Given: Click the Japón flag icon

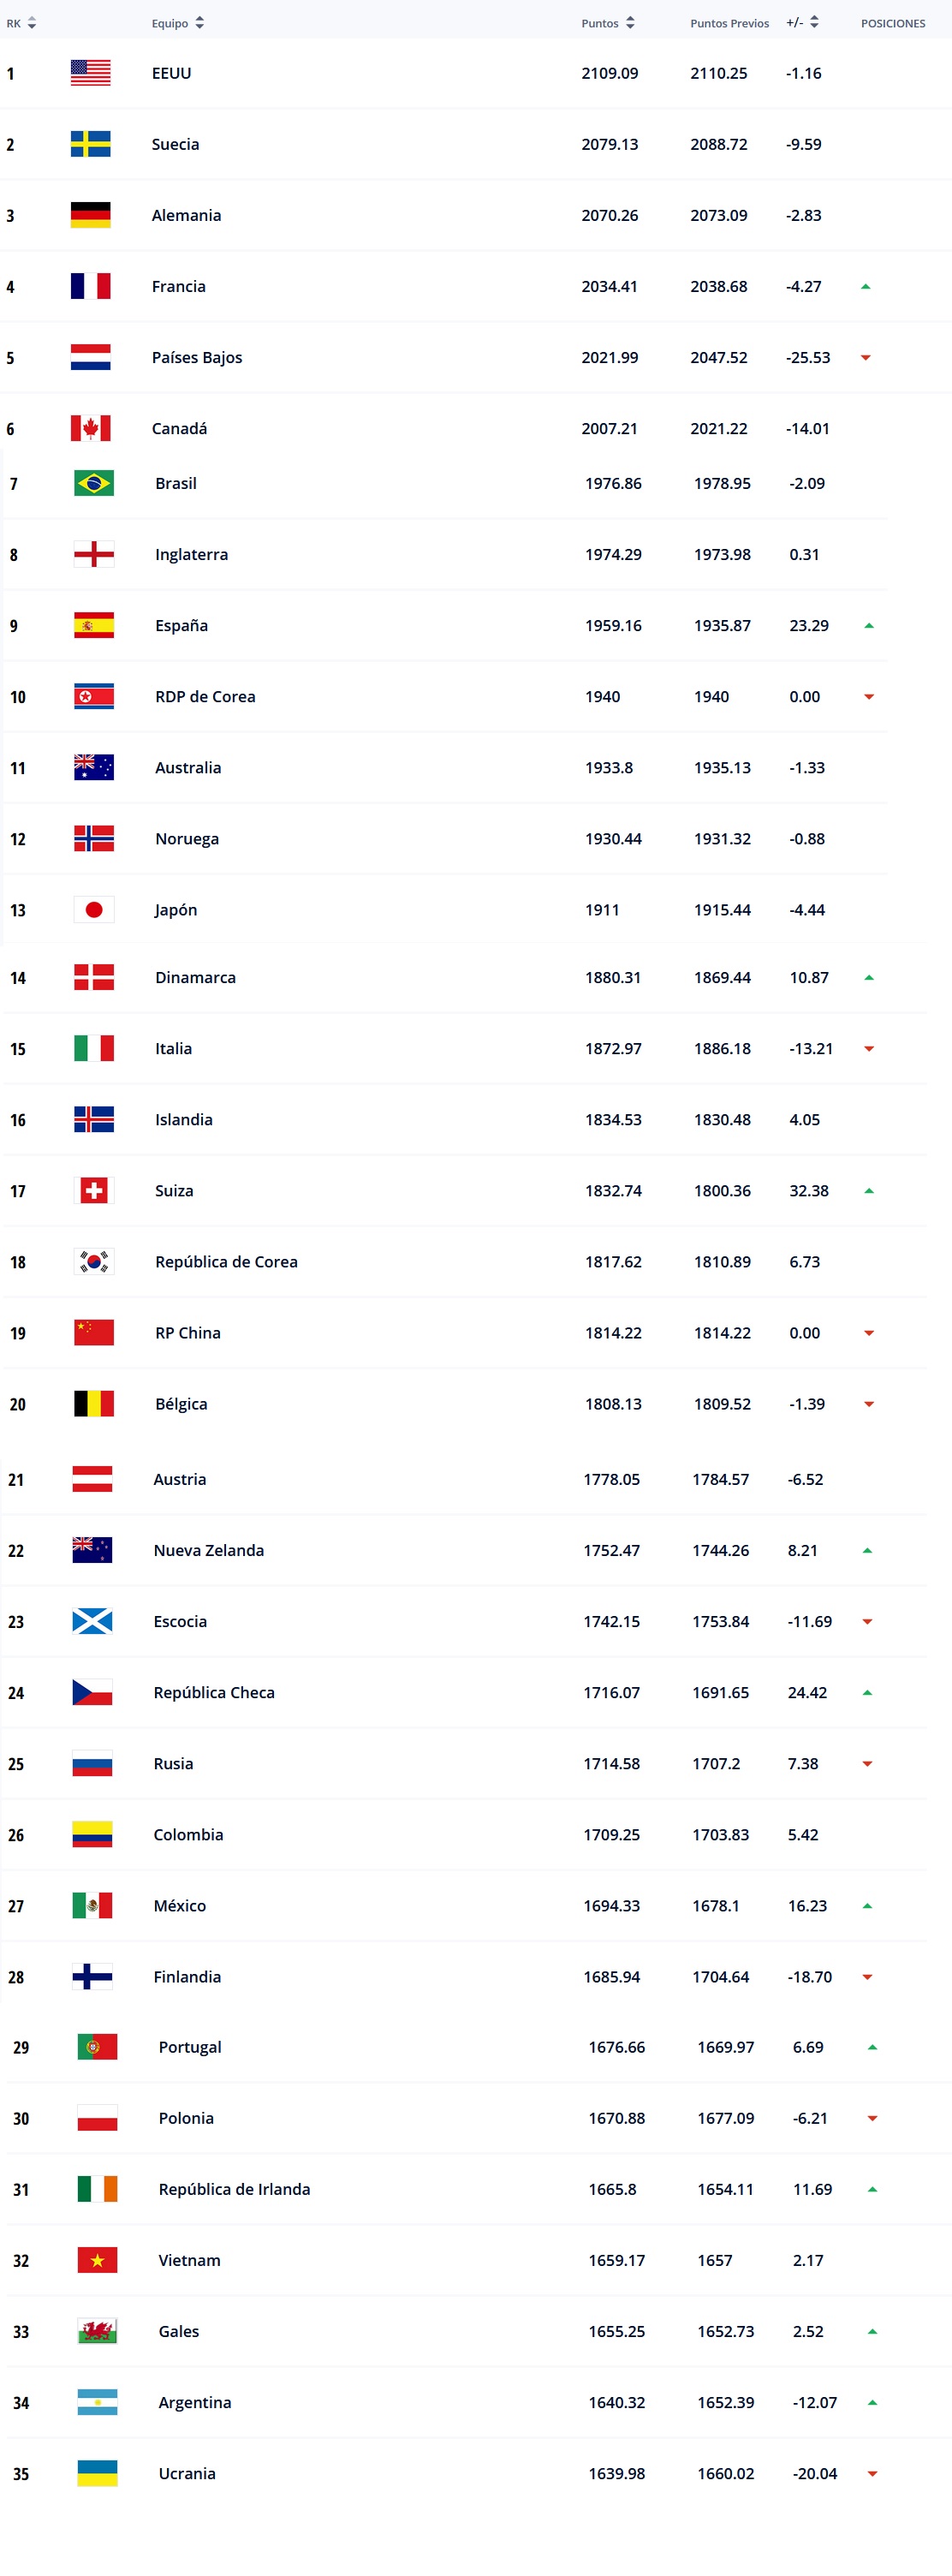Looking at the screenshot, I should (x=94, y=910).
